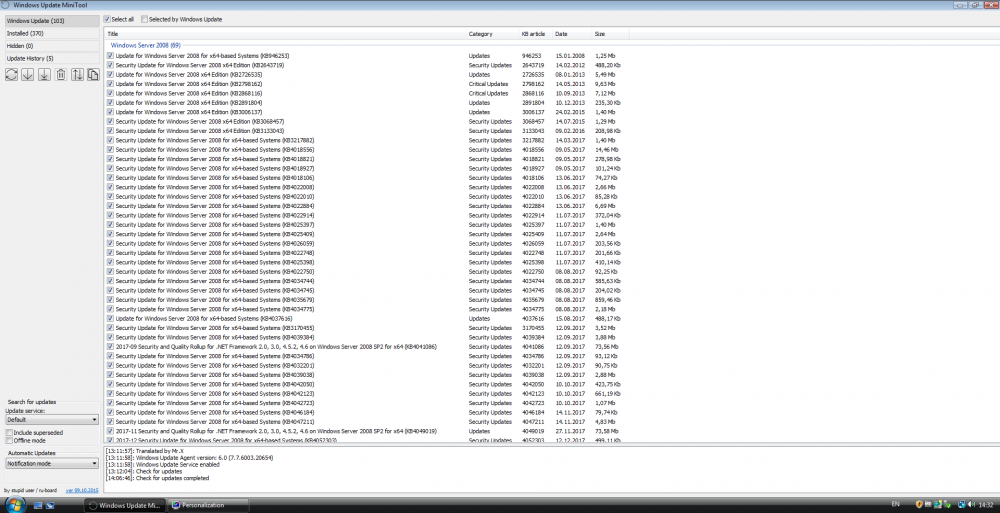Click the ver 09.10.2015 link
The image size is (1000, 513).
(80, 490)
